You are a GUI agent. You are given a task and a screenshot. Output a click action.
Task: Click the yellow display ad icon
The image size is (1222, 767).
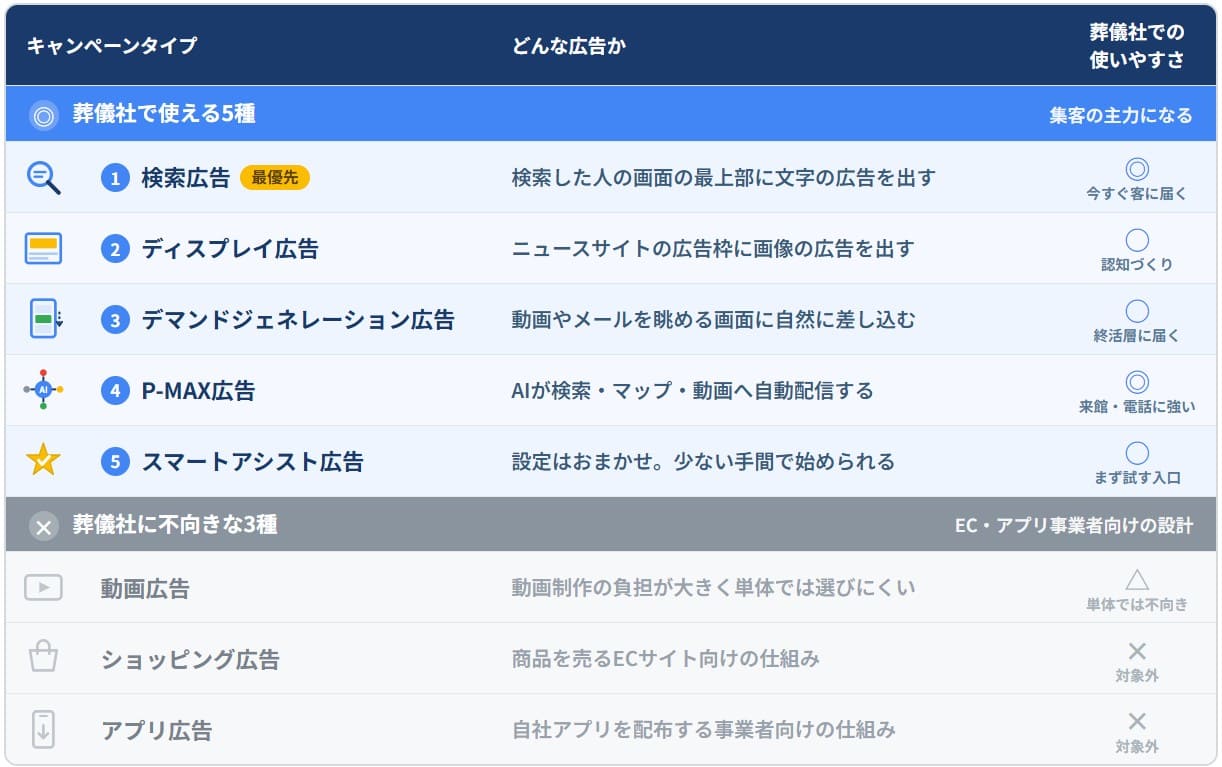(x=43, y=248)
